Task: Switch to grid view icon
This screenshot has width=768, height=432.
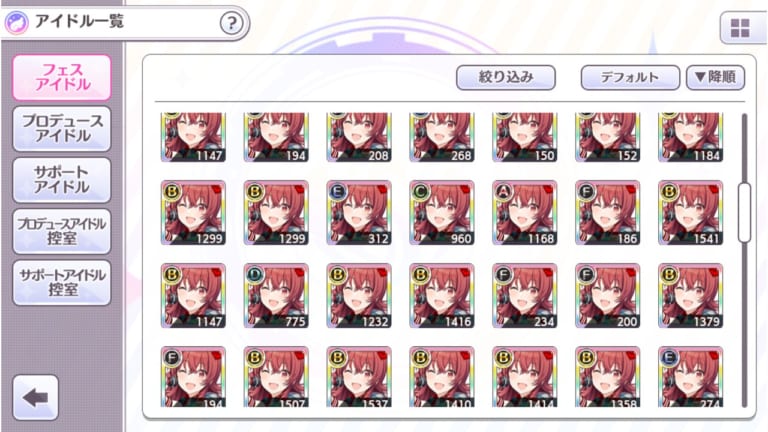Action: click(740, 28)
